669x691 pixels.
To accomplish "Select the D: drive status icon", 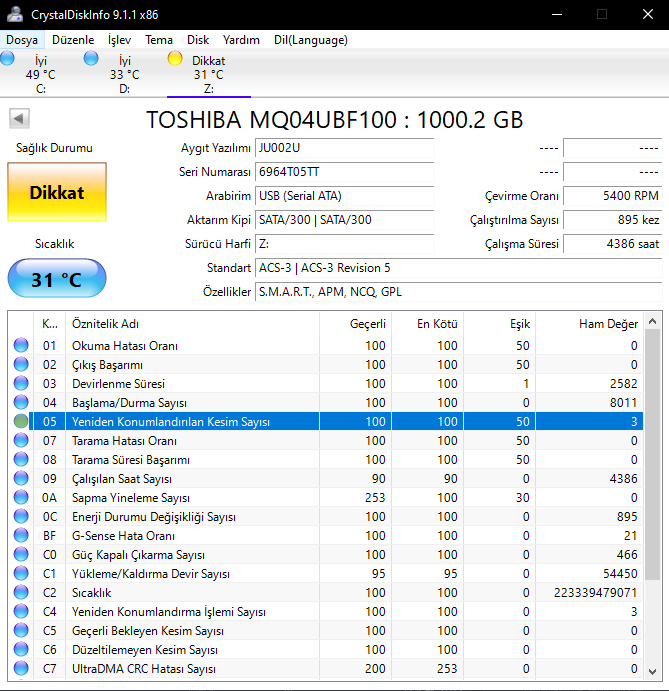I will (x=91, y=58).
